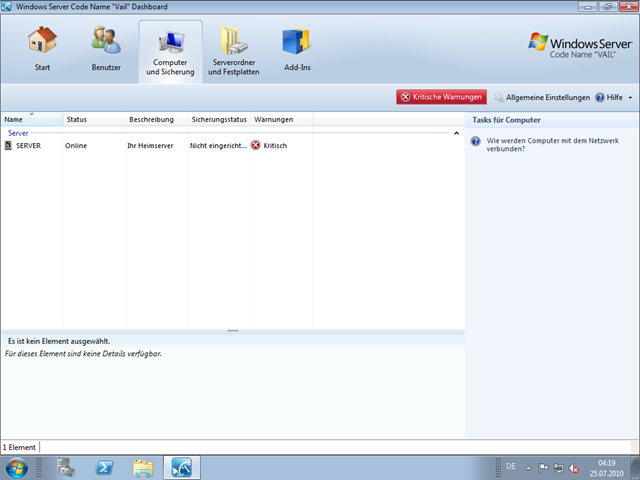Sort by the Warnungen column header

click(282, 119)
